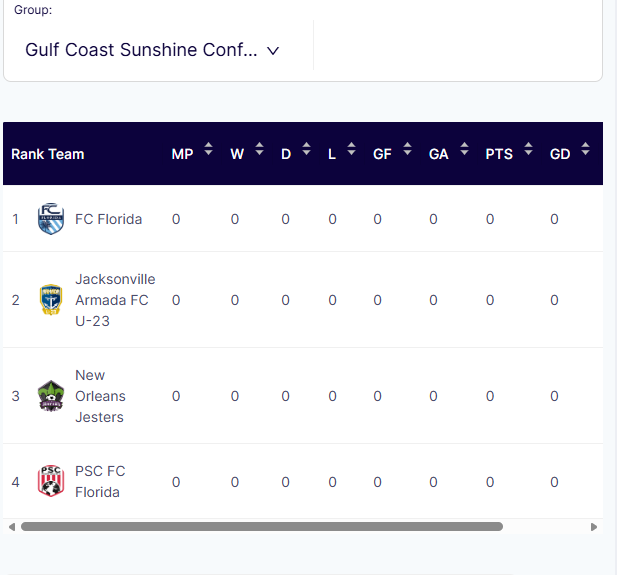The height and width of the screenshot is (575, 617).
Task: Click the horizontal scrollbar right arrow
Action: [594, 527]
